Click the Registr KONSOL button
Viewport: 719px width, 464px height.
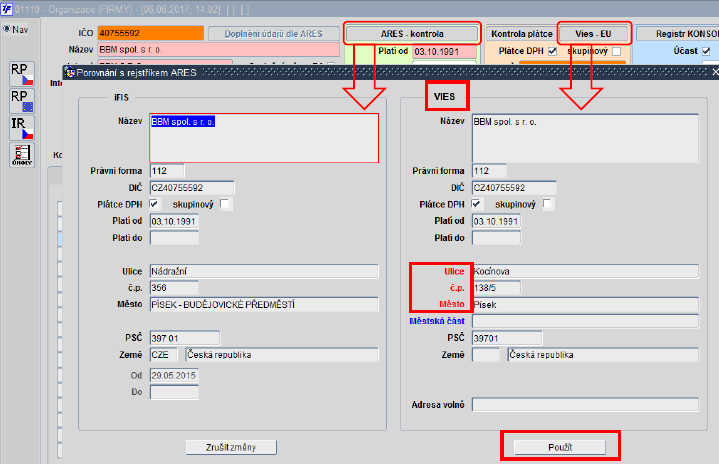point(678,33)
